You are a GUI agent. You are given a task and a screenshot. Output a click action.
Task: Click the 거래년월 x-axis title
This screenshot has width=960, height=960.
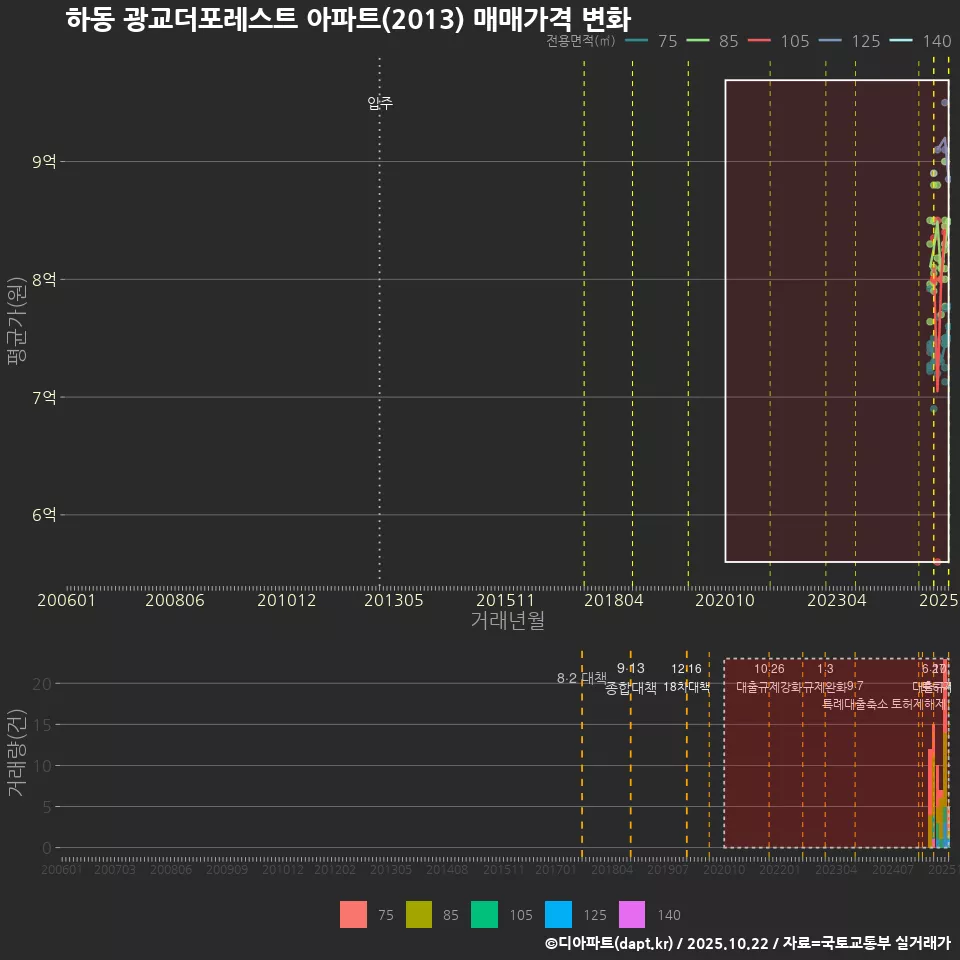(x=507, y=621)
